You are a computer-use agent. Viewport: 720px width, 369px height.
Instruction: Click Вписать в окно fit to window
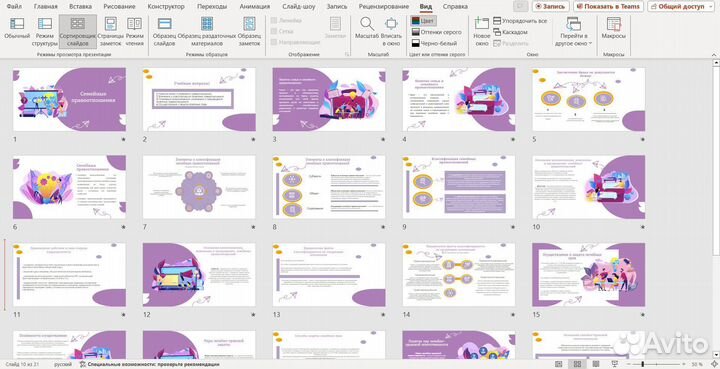pos(391,31)
